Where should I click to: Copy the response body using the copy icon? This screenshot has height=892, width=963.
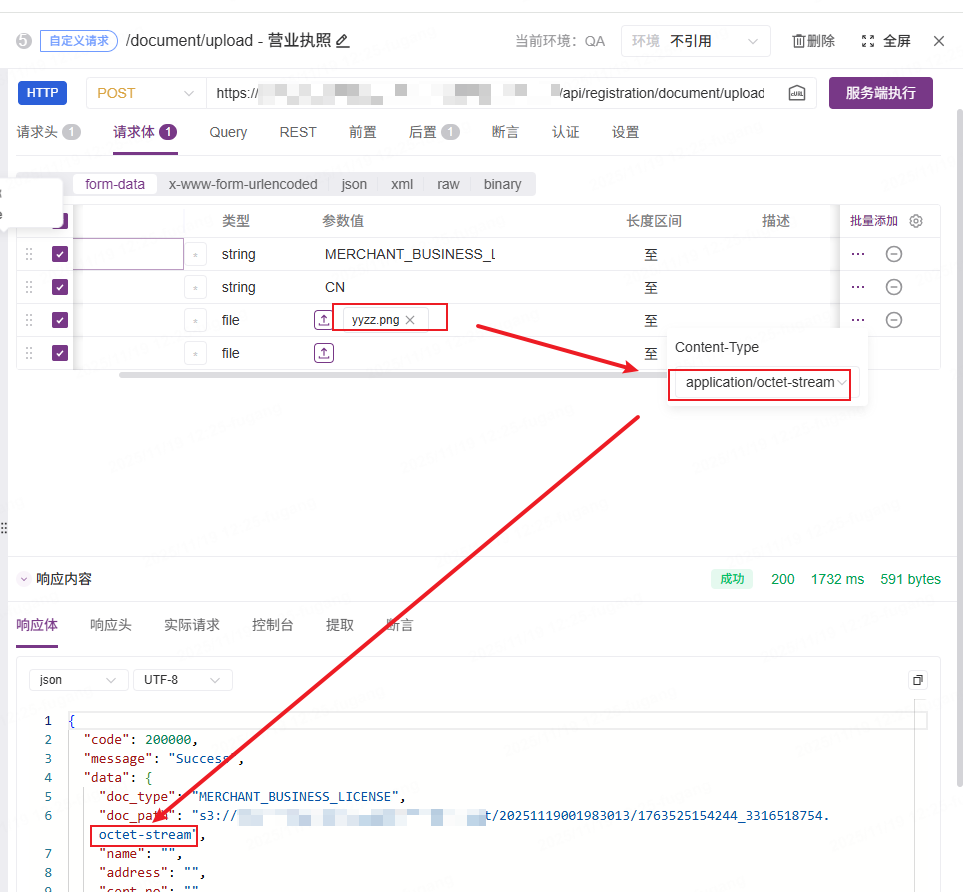click(x=917, y=680)
